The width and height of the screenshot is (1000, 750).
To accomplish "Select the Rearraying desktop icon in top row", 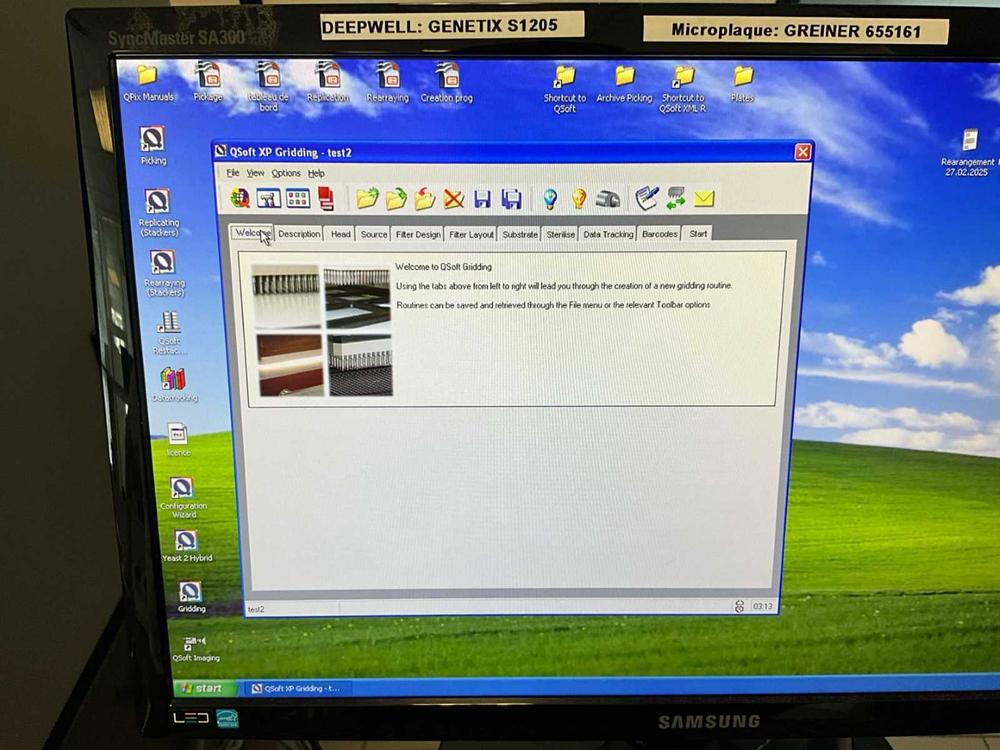I will pyautogui.click(x=387, y=82).
